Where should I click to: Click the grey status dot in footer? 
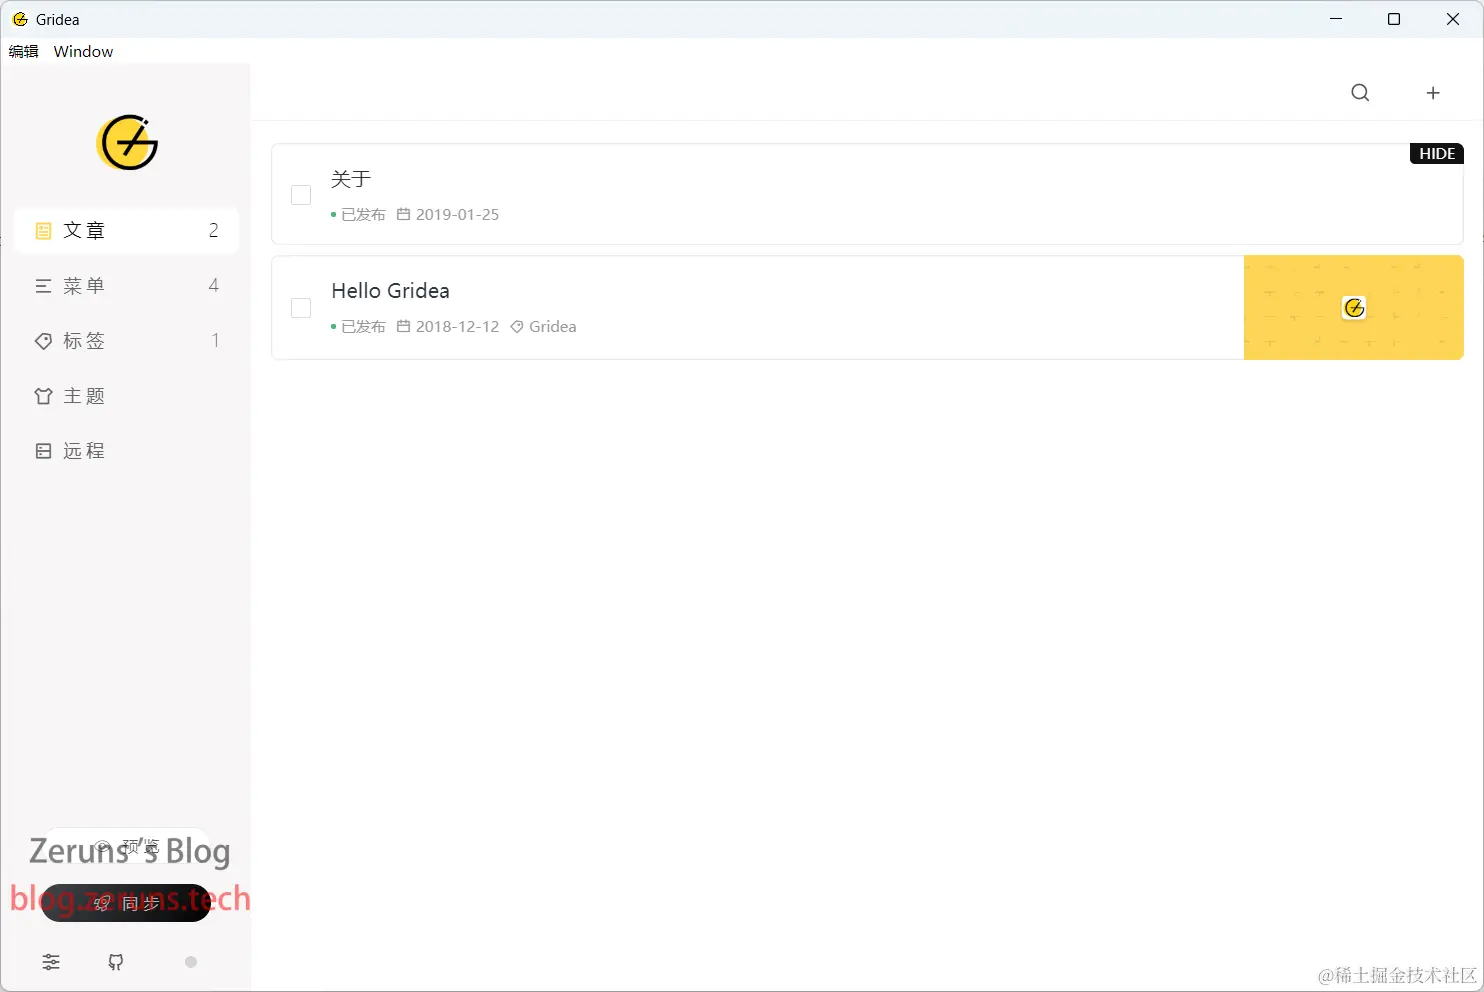coord(191,962)
